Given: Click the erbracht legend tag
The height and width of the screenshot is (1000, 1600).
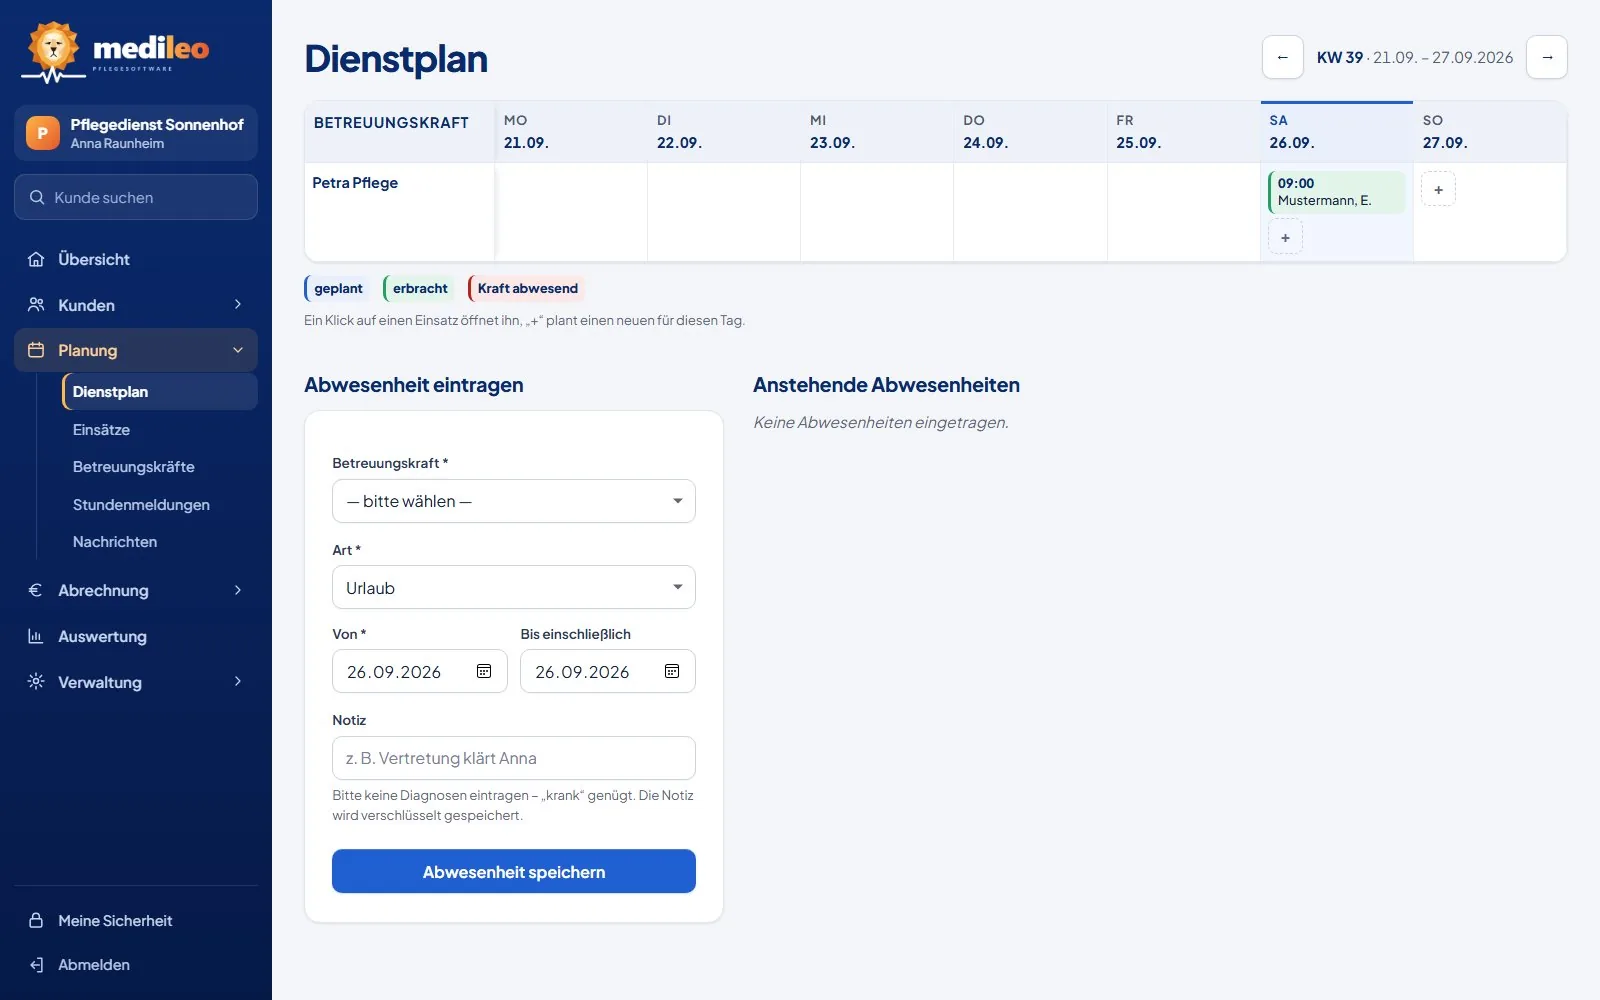Looking at the screenshot, I should [419, 288].
